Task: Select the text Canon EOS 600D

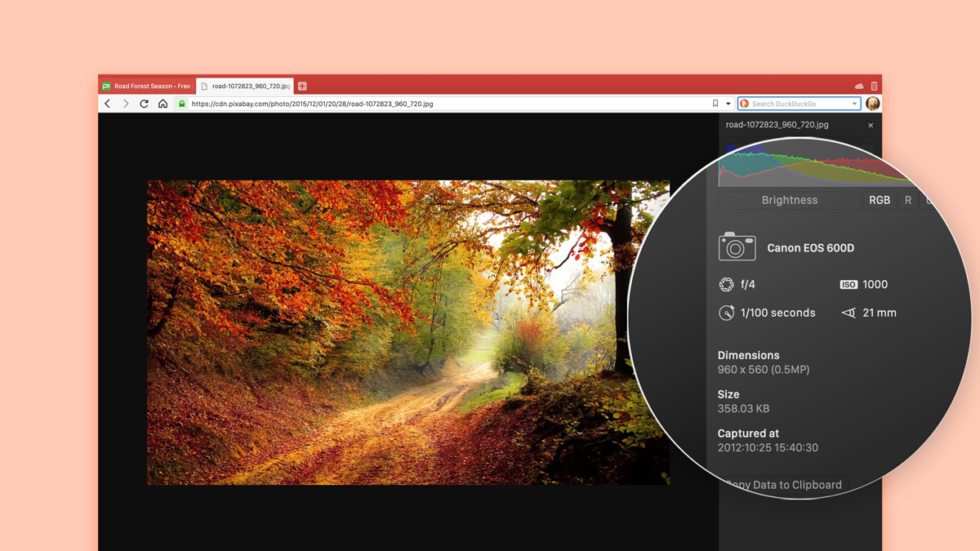Action: tap(811, 248)
